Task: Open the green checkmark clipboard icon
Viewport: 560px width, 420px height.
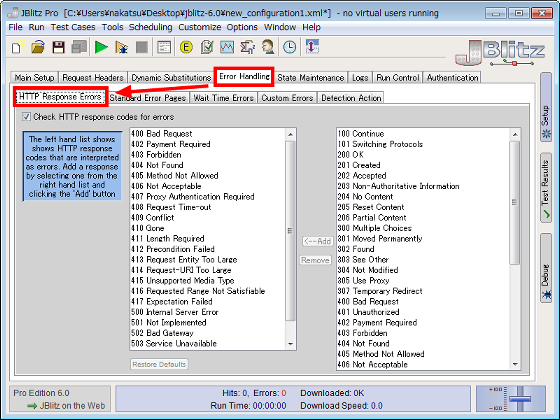Action: coord(207,47)
